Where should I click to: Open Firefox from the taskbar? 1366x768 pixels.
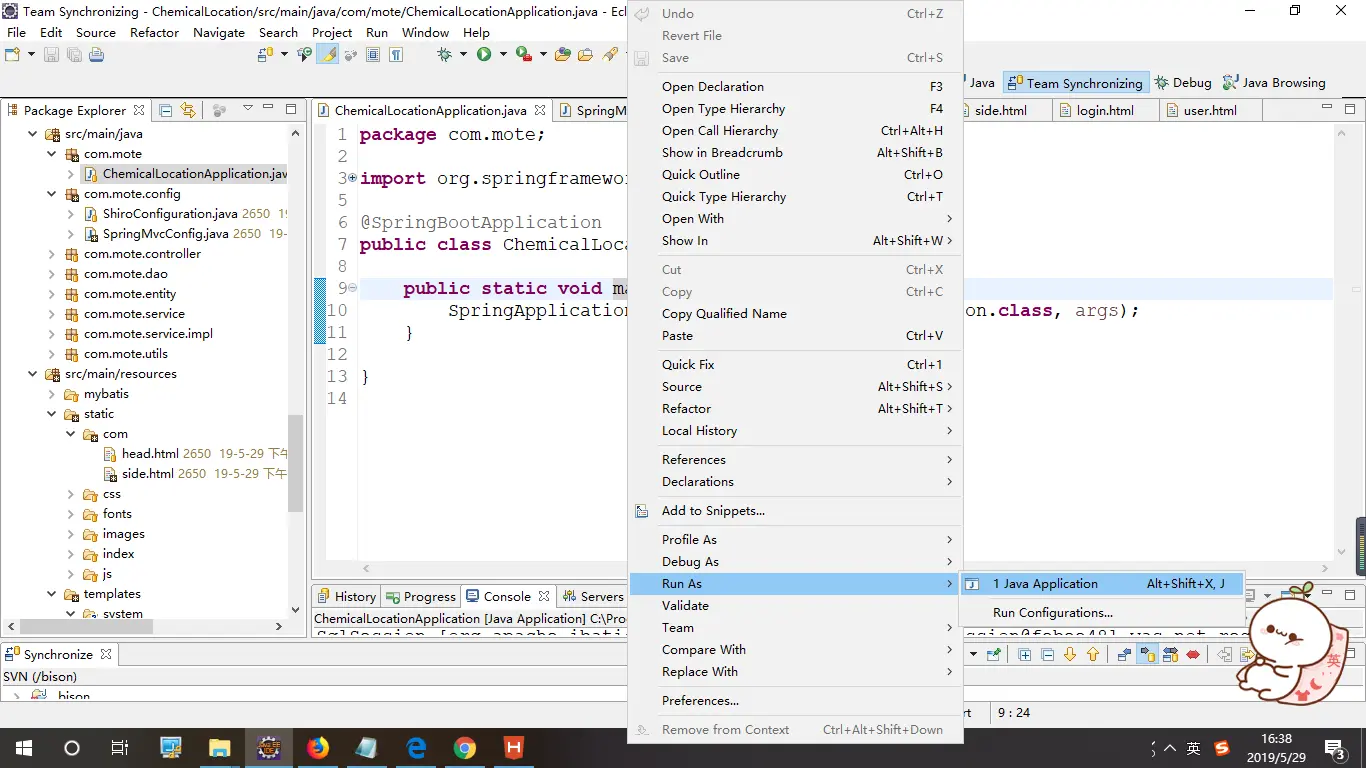pos(318,748)
